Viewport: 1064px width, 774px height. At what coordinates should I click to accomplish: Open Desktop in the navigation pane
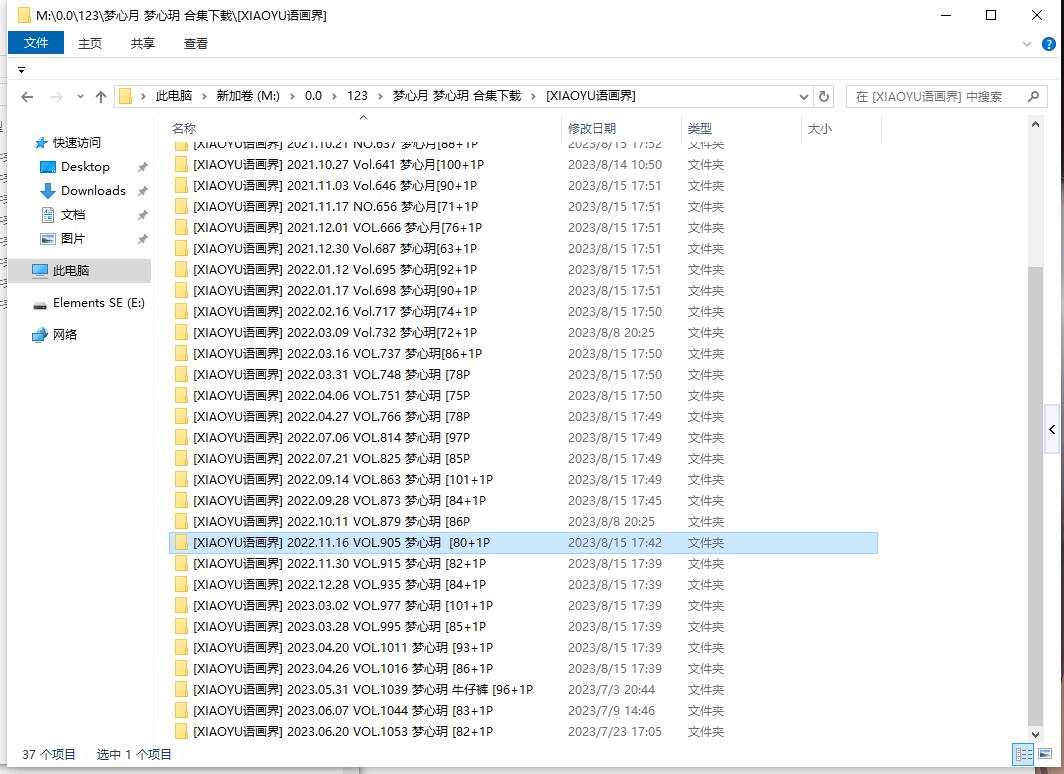pyautogui.click(x=85, y=167)
